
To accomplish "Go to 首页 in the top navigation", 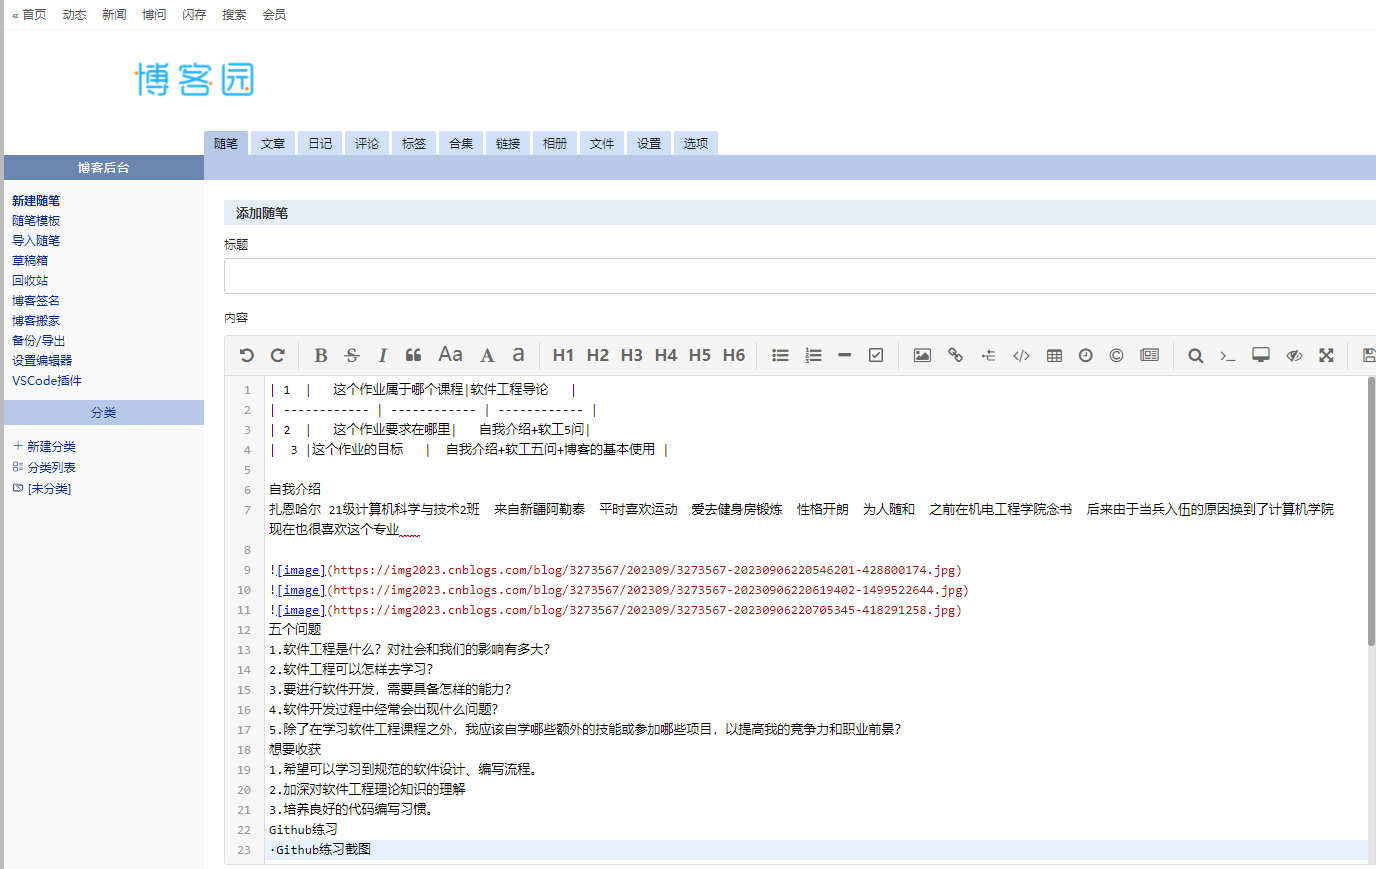I will point(34,15).
